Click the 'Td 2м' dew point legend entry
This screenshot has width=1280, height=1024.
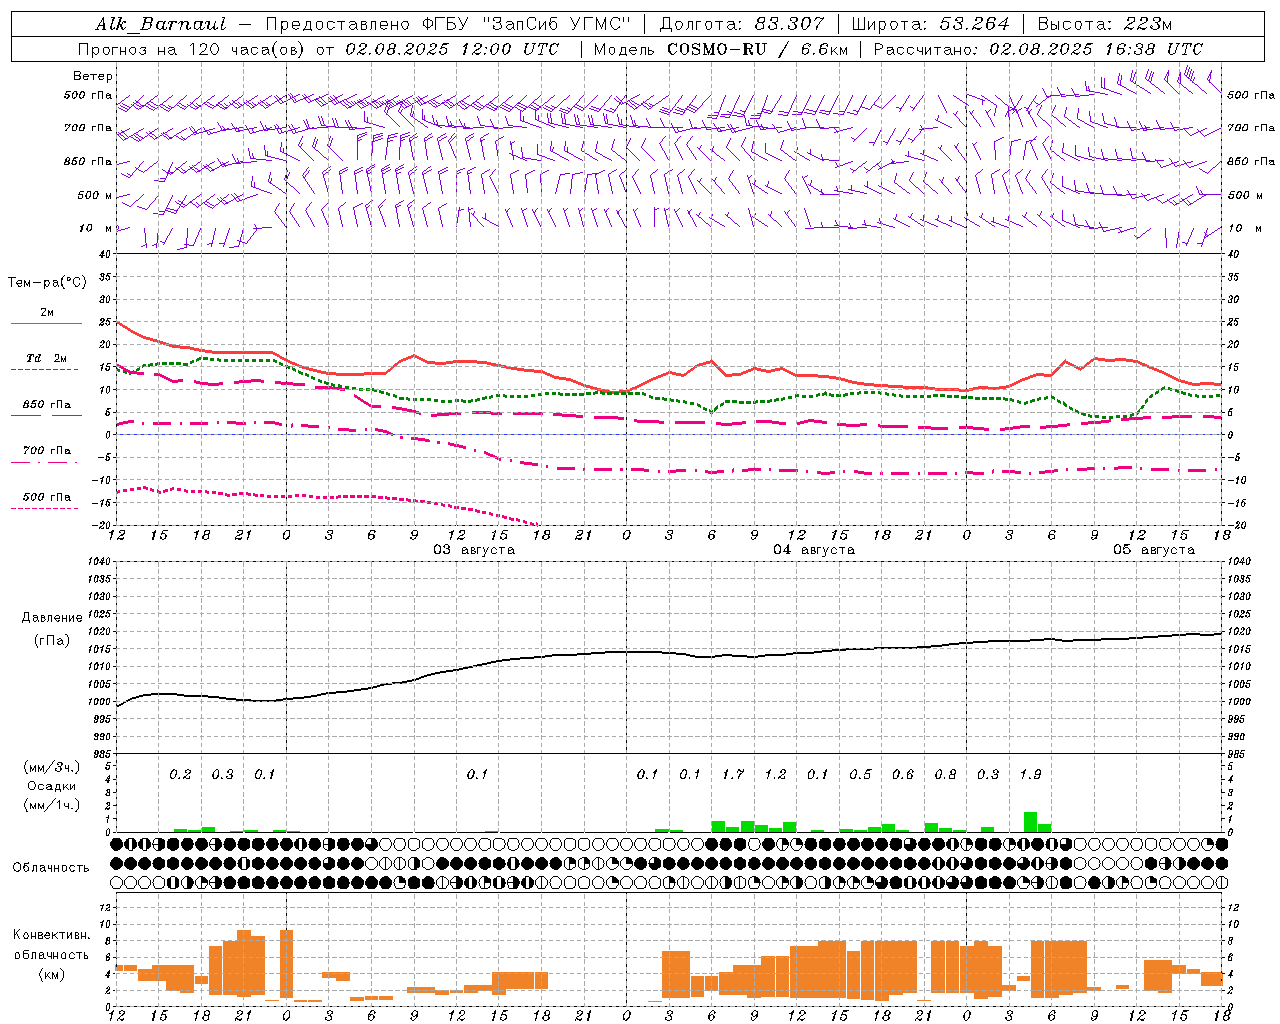click(47, 358)
